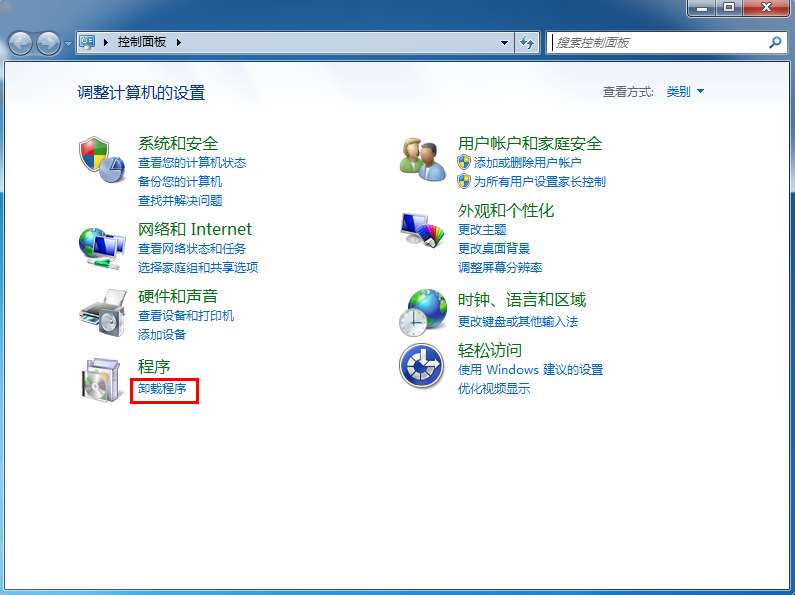
Task: Click the System and Security shield icon
Action: pyautogui.click(x=102, y=158)
